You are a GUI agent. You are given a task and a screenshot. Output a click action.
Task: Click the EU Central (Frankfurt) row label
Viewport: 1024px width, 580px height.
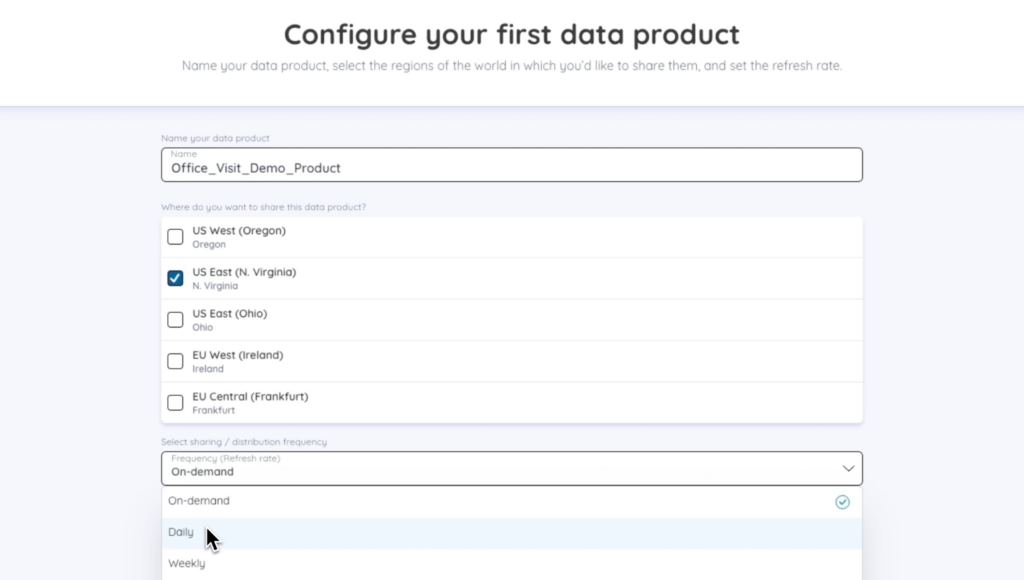coord(250,396)
